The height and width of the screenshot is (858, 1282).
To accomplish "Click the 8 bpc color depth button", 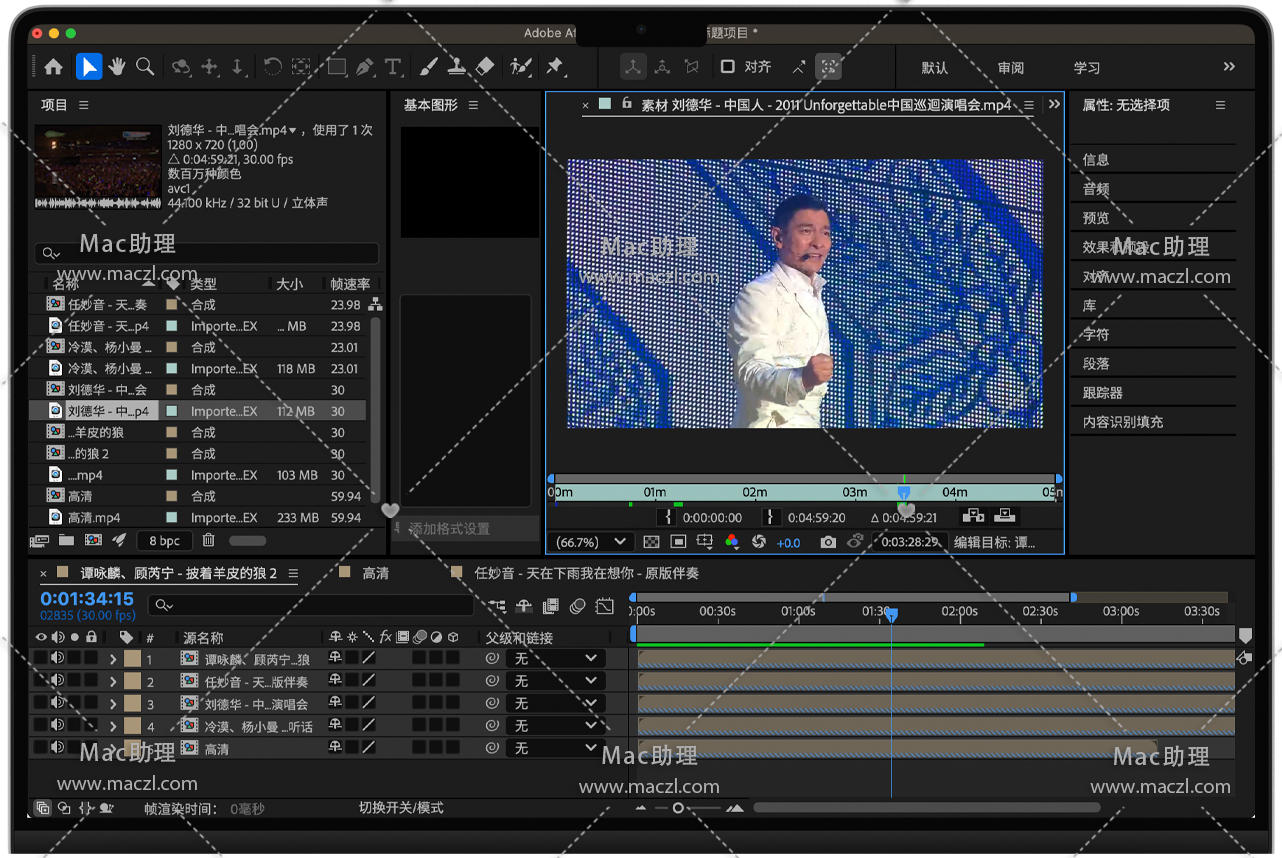I will point(165,541).
